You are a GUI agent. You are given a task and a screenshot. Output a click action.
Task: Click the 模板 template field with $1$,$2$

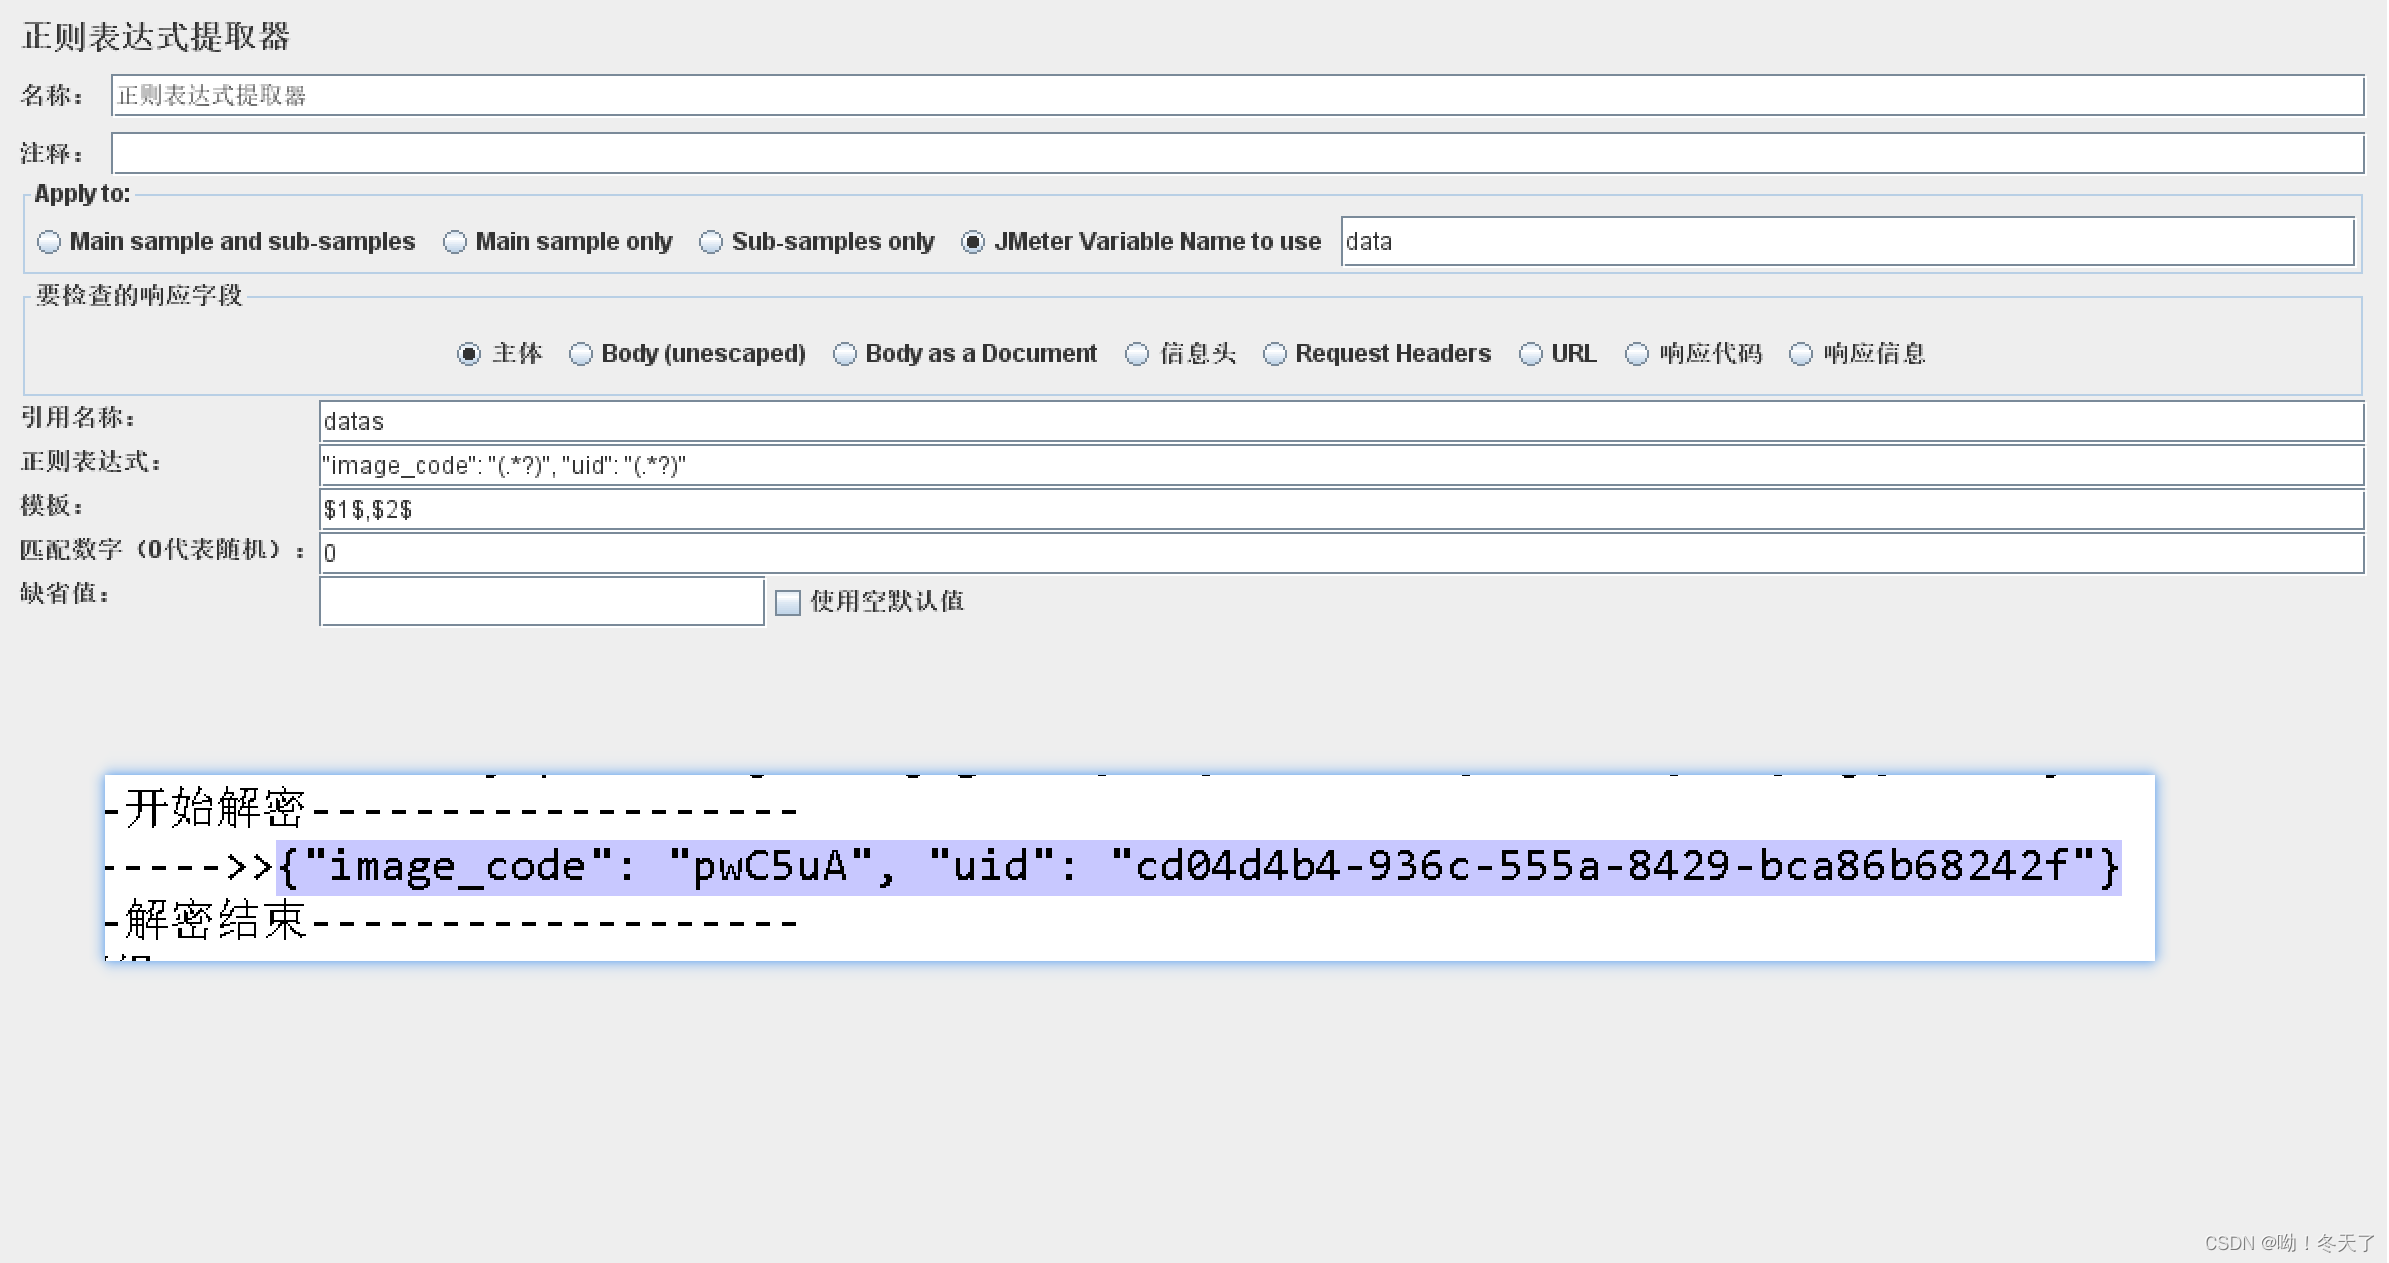[1340, 510]
